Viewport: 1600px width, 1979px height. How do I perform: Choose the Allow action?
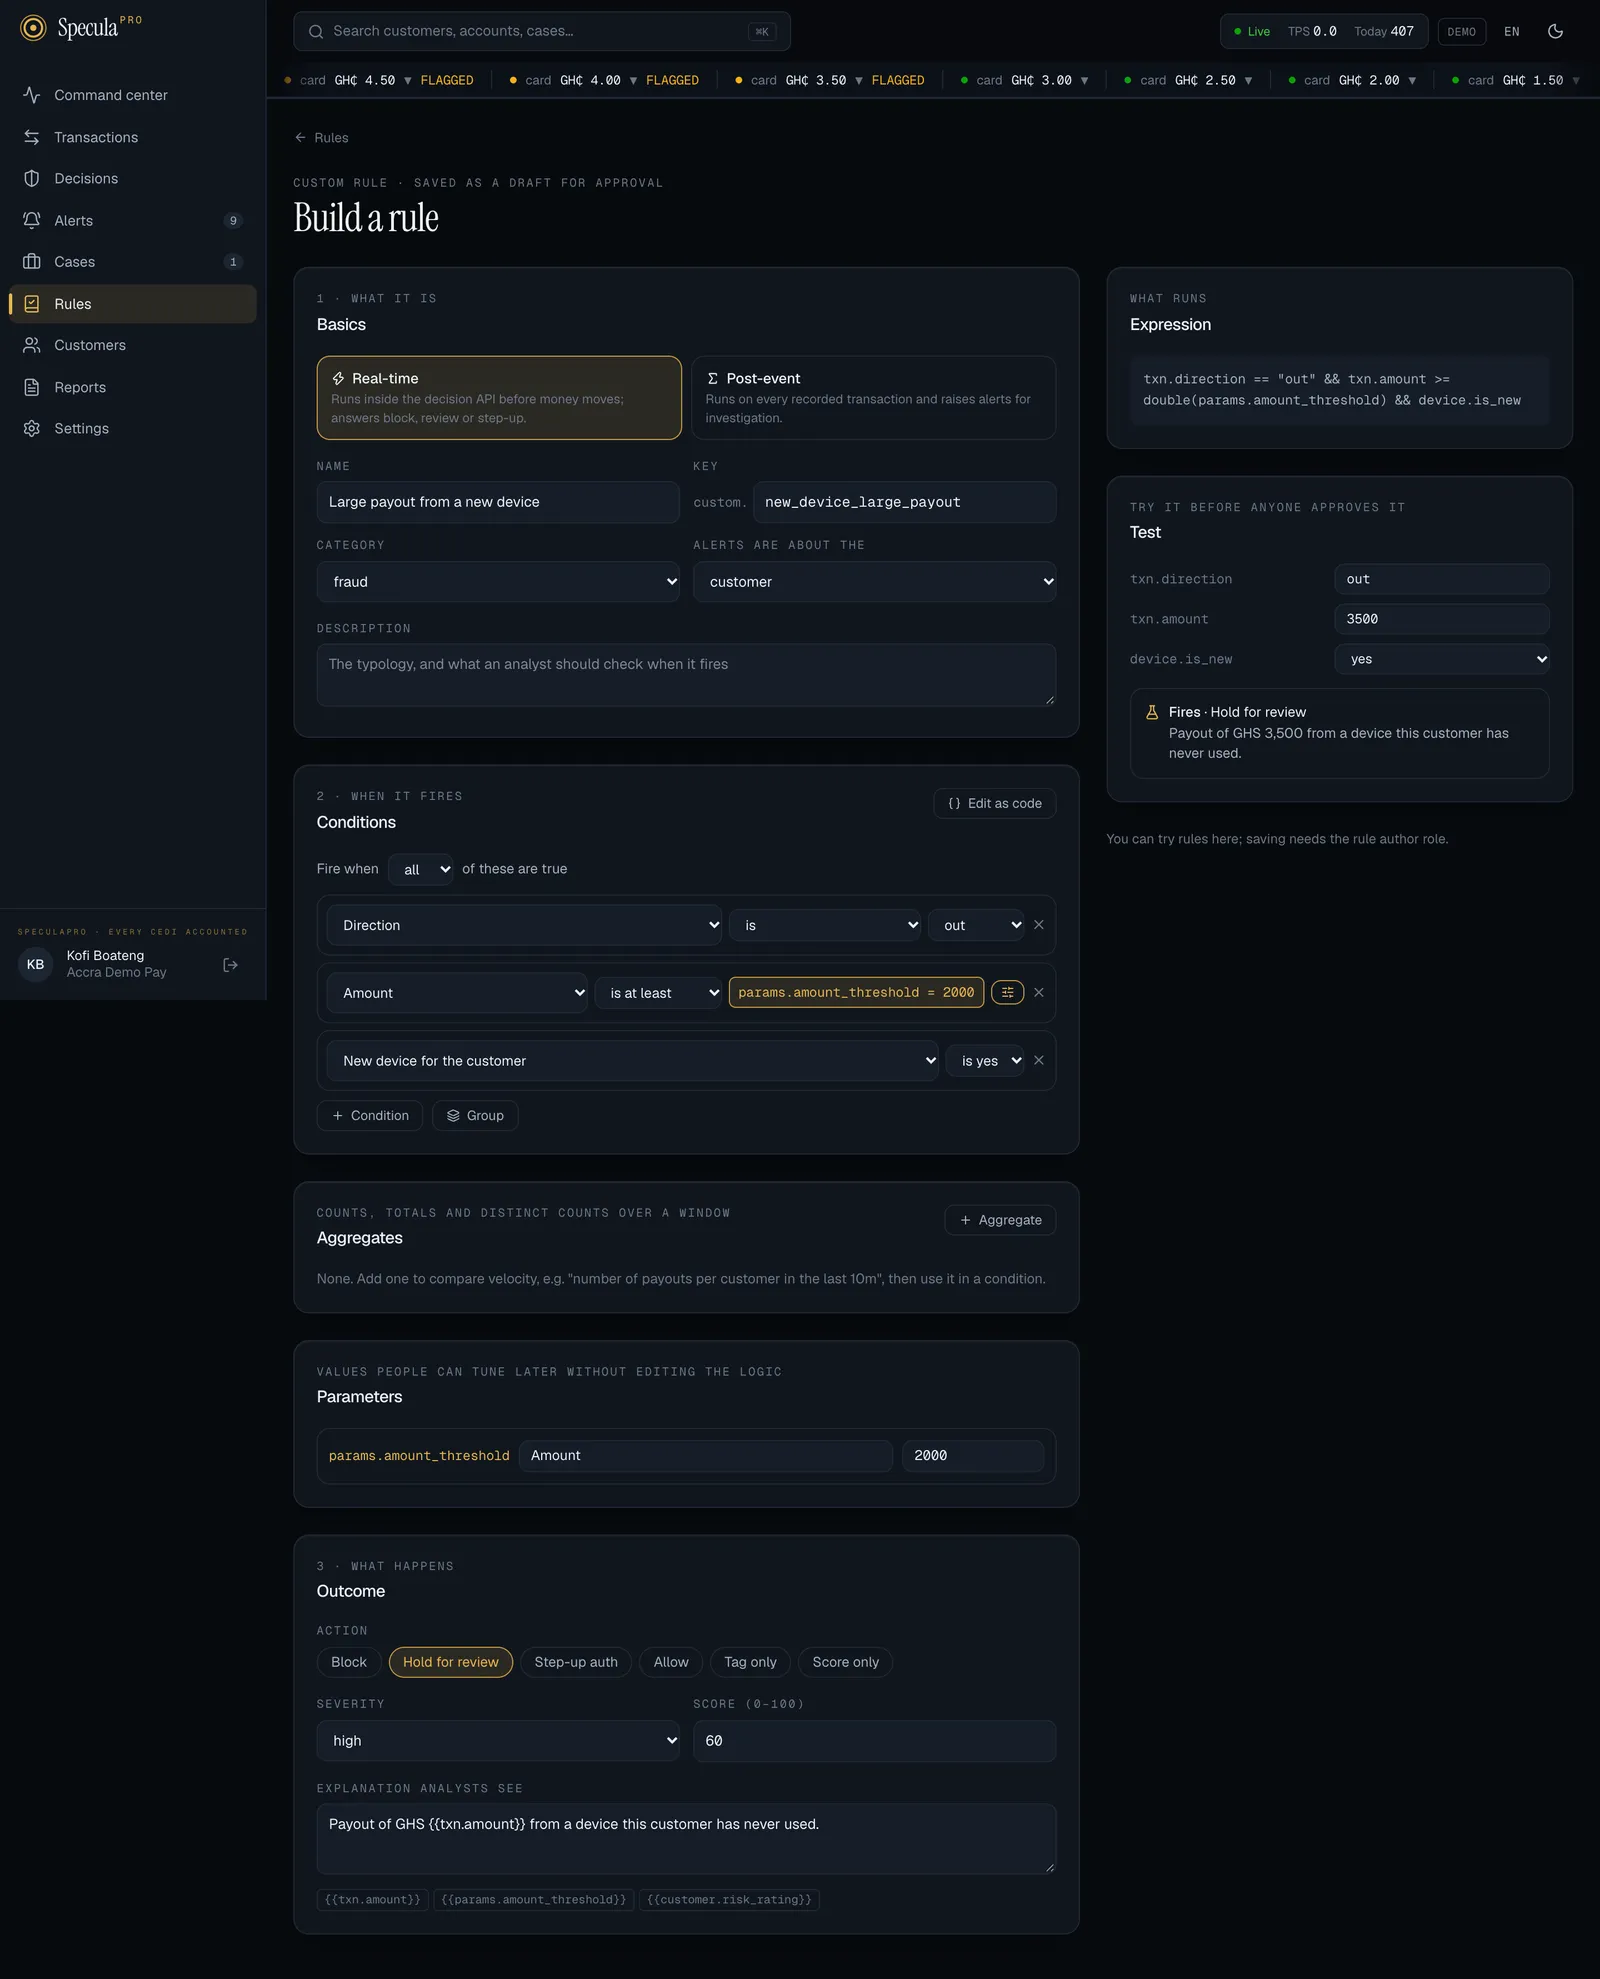click(x=671, y=1662)
